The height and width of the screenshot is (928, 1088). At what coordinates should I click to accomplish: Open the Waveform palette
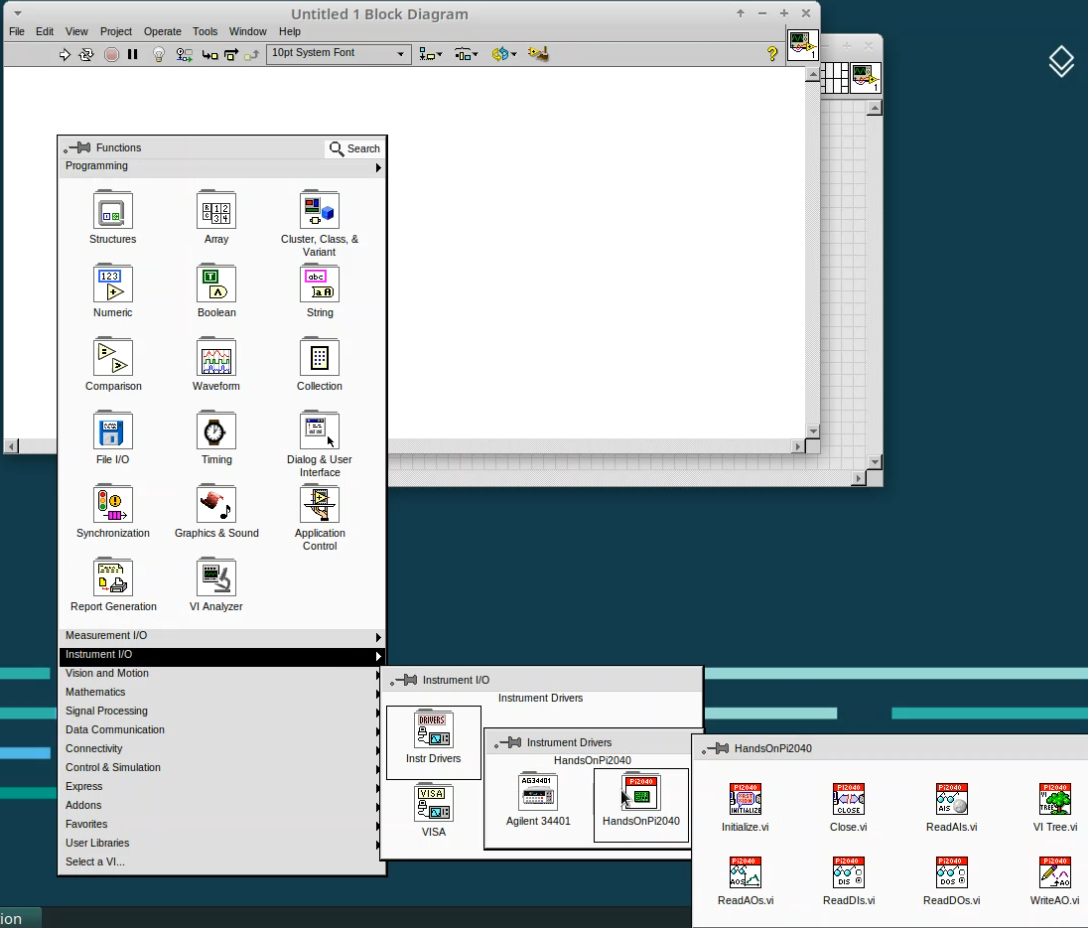coord(216,357)
